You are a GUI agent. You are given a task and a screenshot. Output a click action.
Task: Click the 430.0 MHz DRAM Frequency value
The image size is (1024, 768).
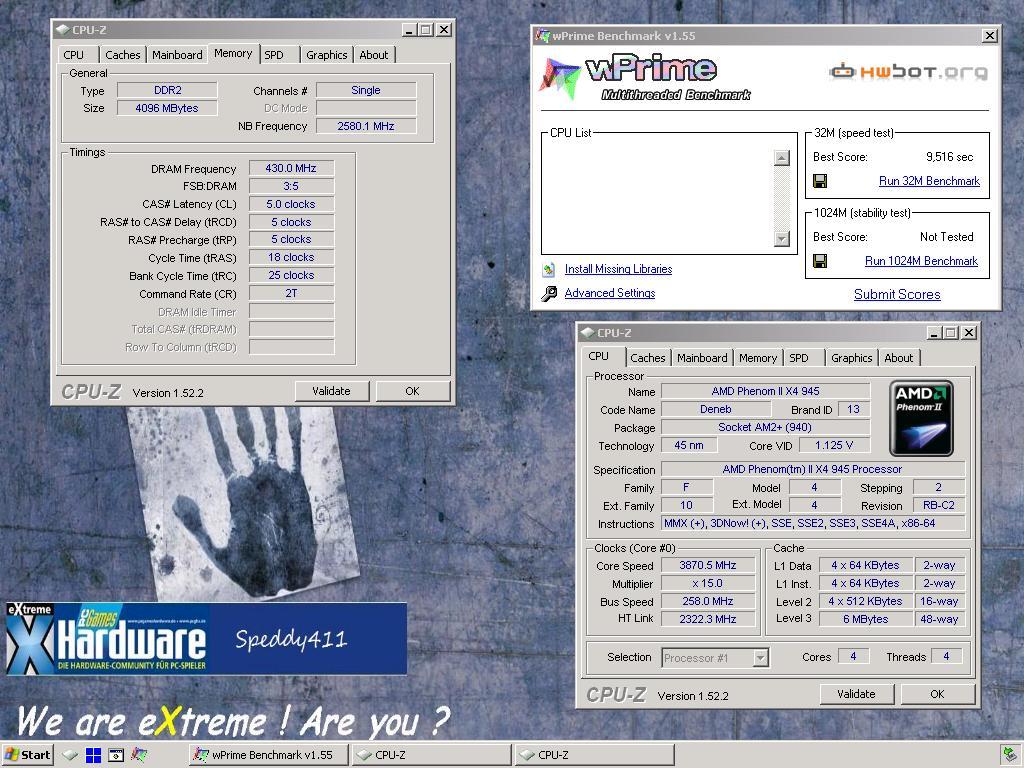(291, 168)
